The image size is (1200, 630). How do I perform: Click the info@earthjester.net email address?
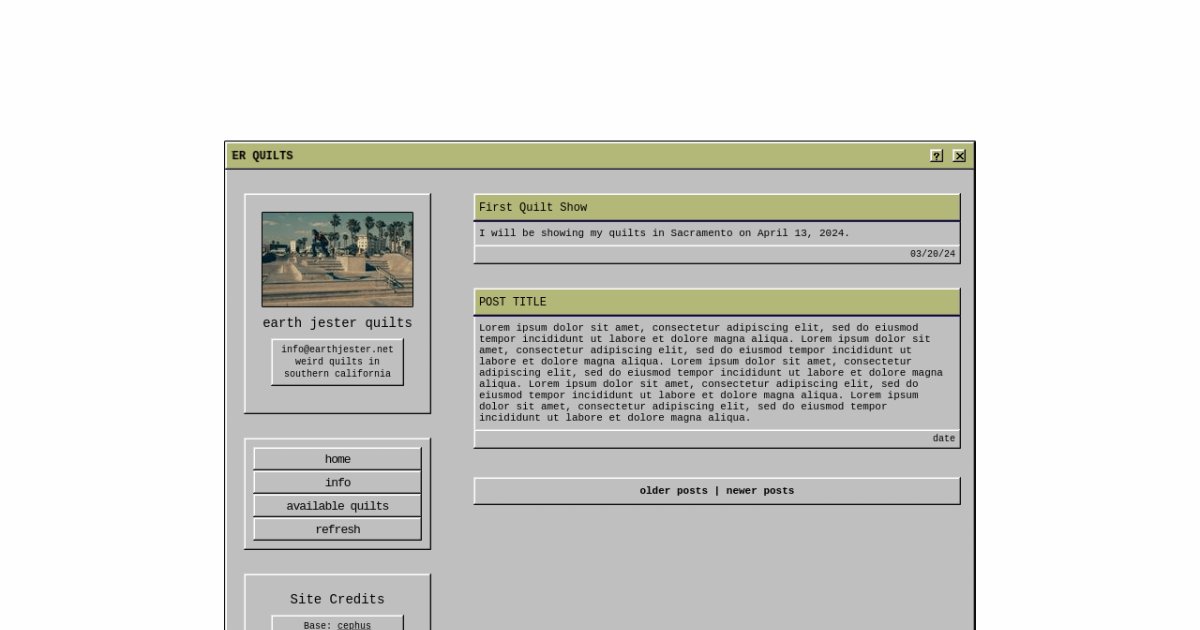(337, 349)
